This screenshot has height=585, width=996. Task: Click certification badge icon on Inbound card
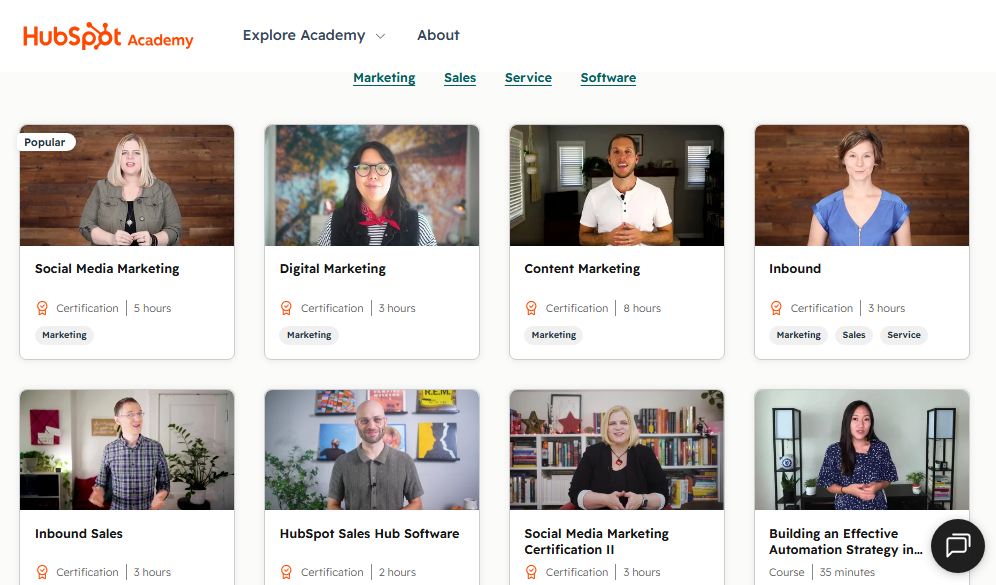click(776, 308)
